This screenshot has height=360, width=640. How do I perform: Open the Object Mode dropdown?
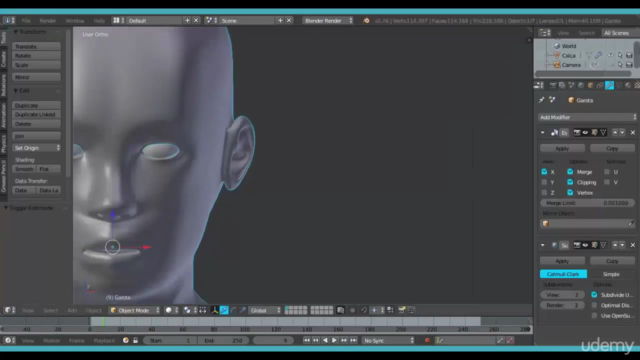click(x=135, y=311)
